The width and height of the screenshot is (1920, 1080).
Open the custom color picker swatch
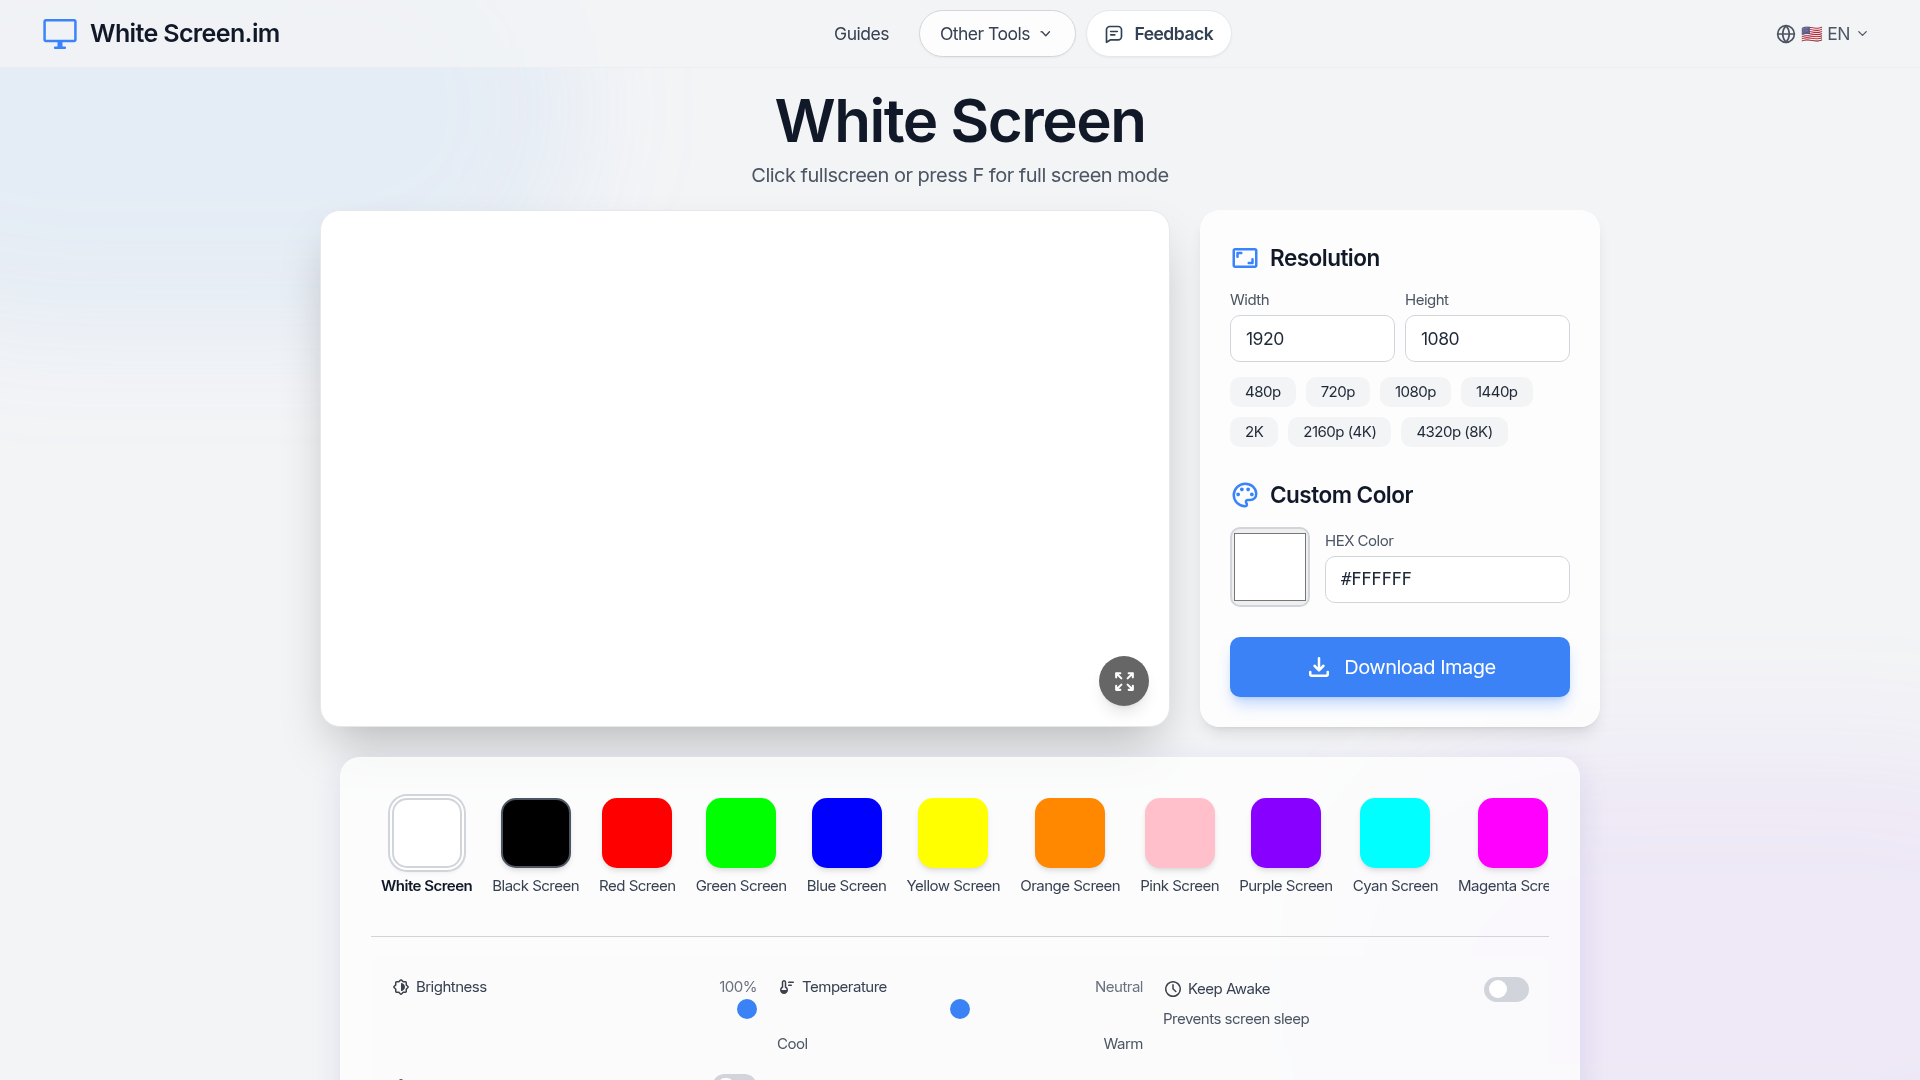coord(1270,567)
